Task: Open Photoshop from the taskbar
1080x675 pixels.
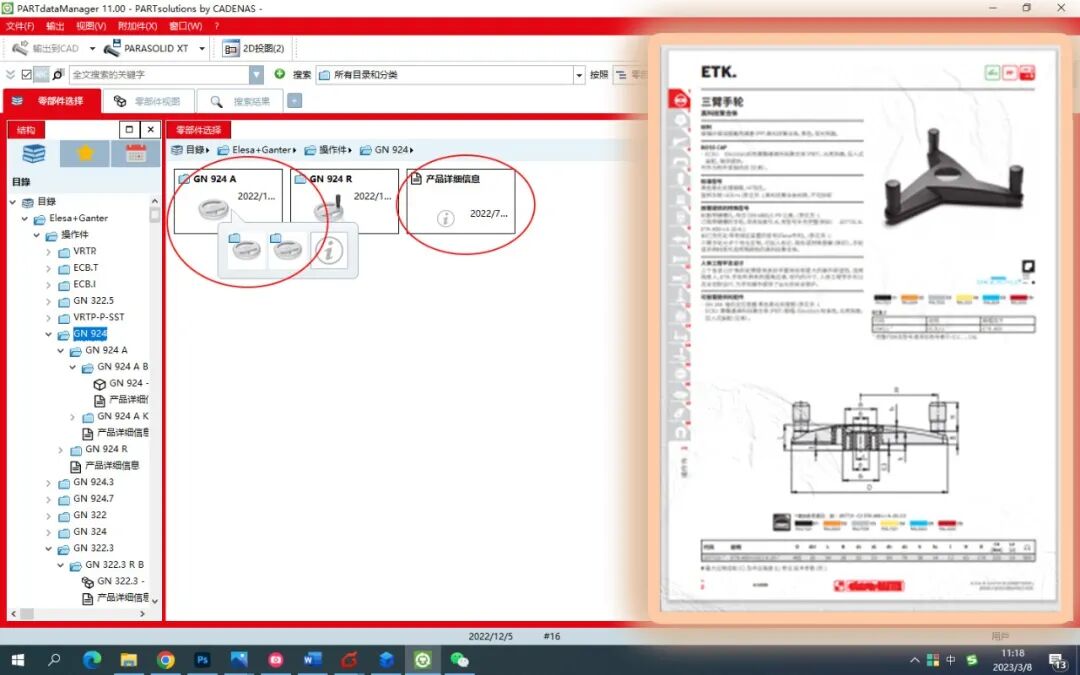Action: click(x=202, y=660)
